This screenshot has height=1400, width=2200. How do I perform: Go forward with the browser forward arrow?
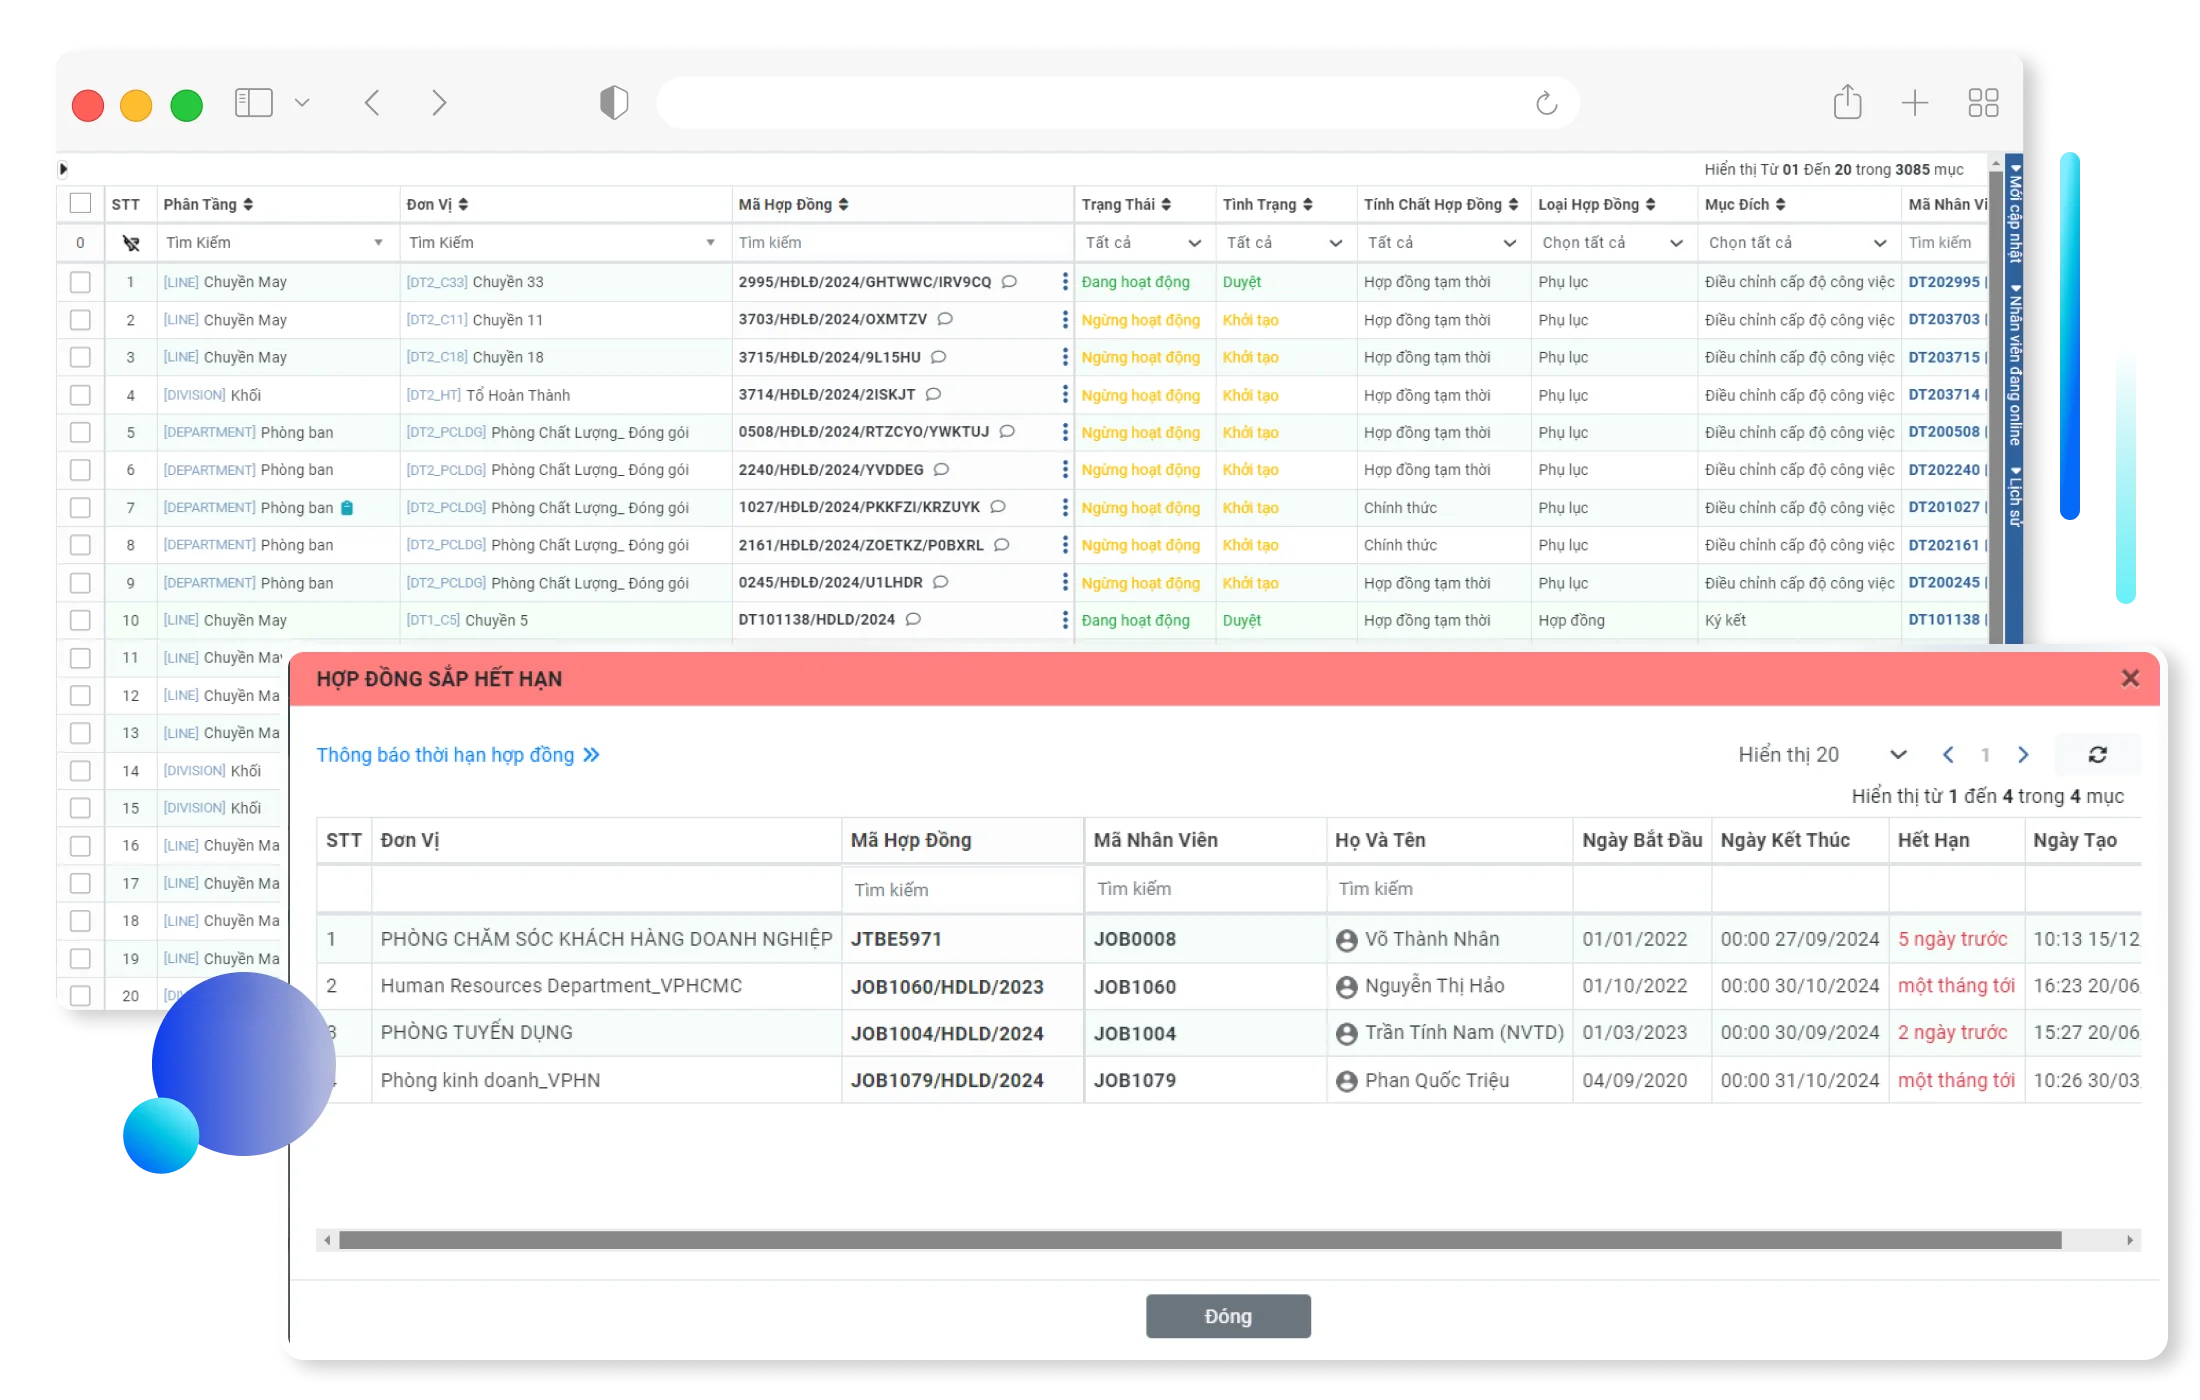[x=439, y=103]
